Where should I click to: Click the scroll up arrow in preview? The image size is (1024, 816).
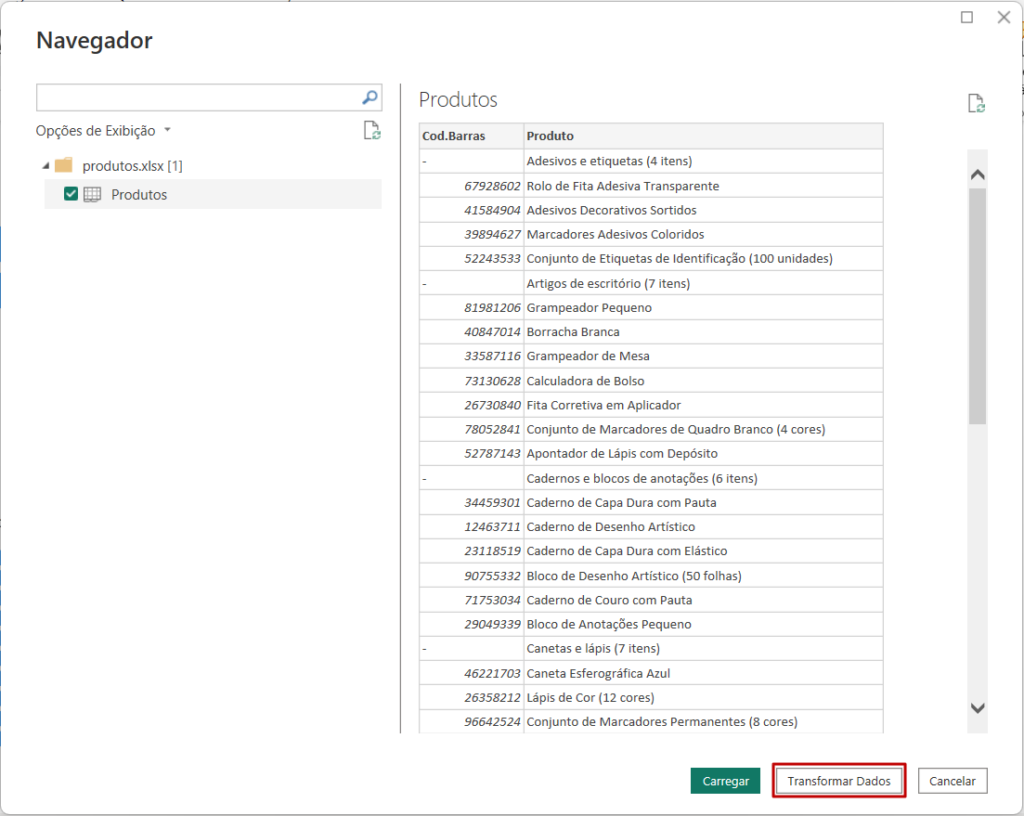tap(978, 175)
